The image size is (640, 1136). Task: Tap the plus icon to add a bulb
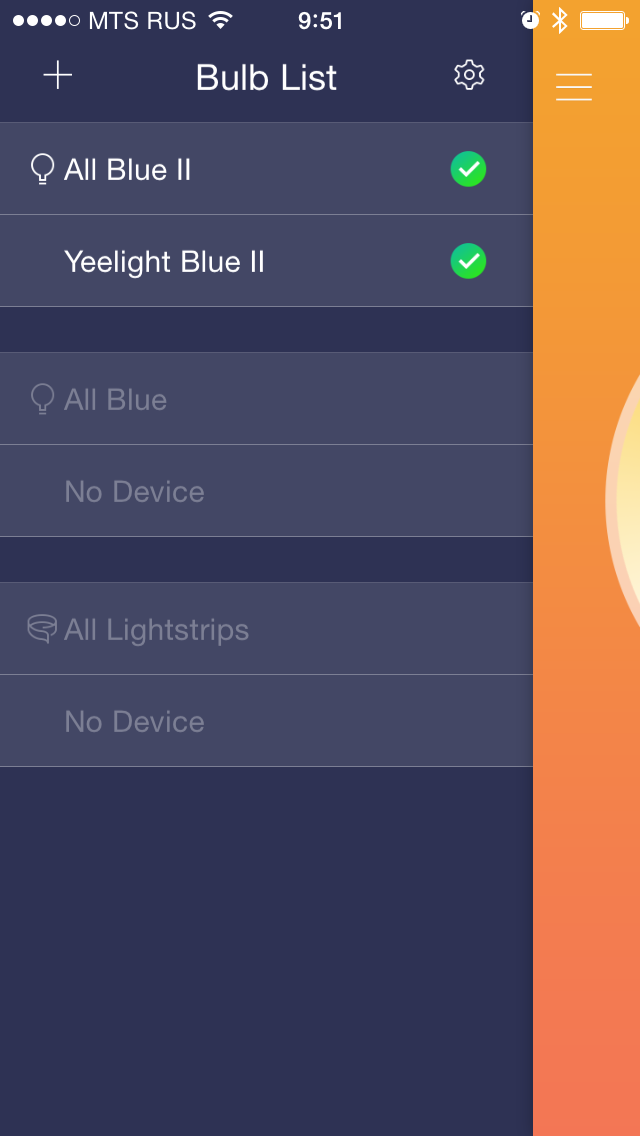58,76
